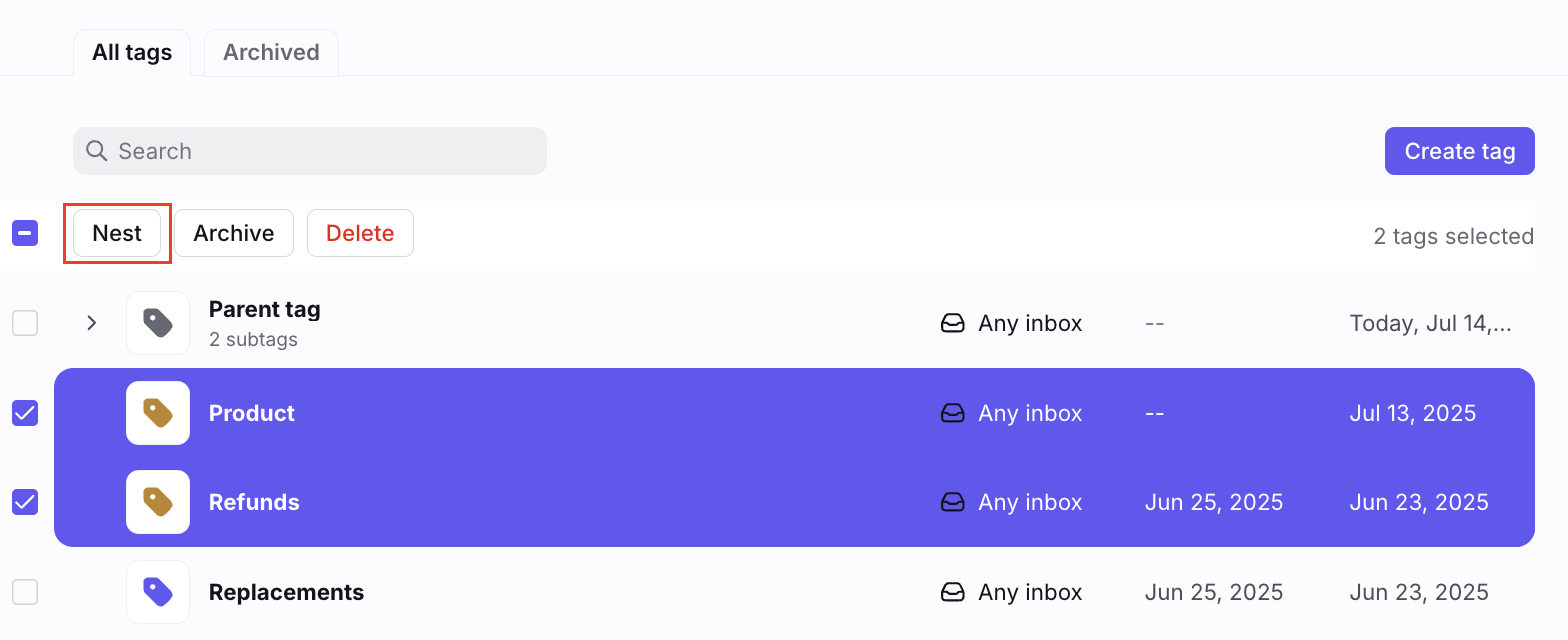Focus the Search tags input field

pos(310,151)
